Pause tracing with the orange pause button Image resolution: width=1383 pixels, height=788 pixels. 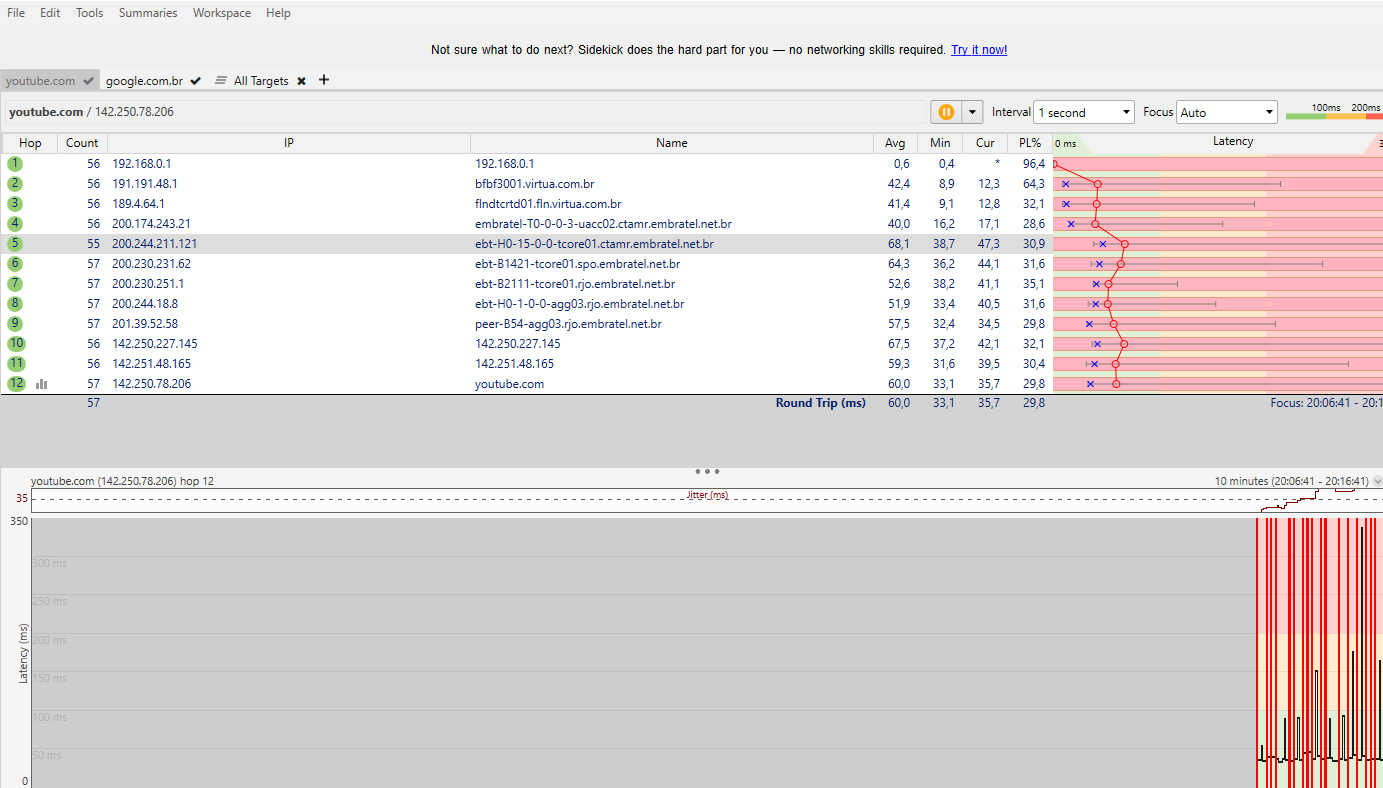946,112
